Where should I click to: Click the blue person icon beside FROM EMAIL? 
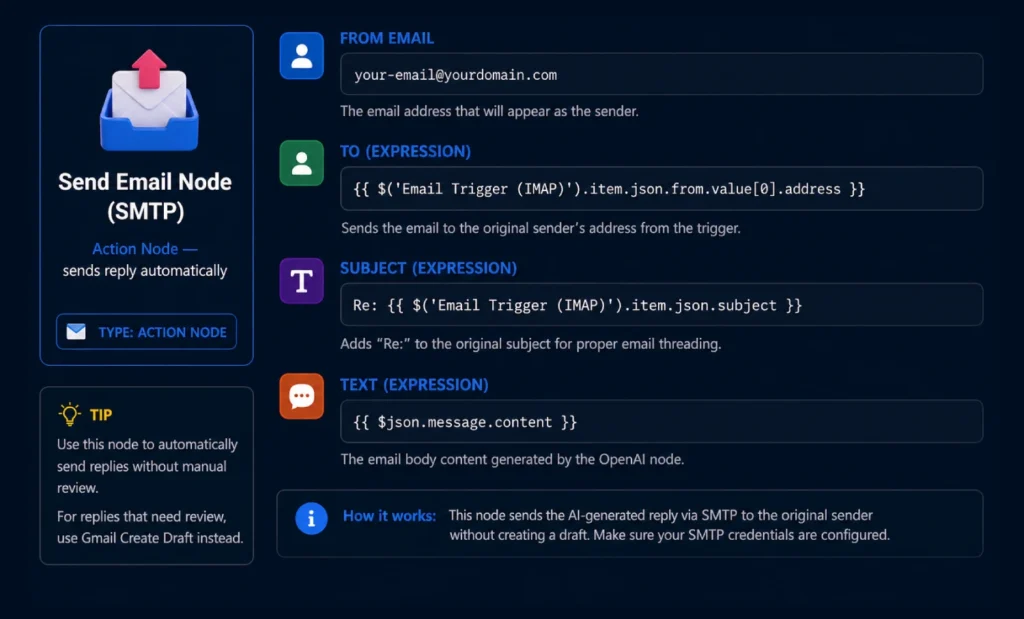(302, 56)
